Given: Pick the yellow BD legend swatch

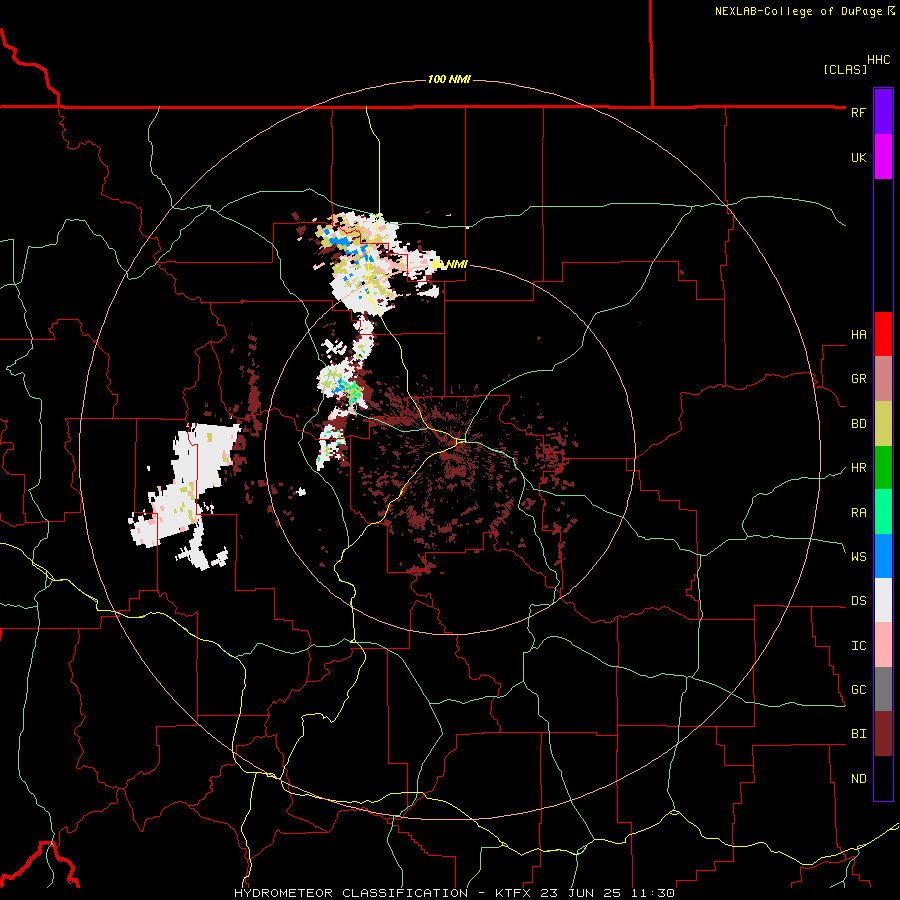Looking at the screenshot, I should [883, 424].
